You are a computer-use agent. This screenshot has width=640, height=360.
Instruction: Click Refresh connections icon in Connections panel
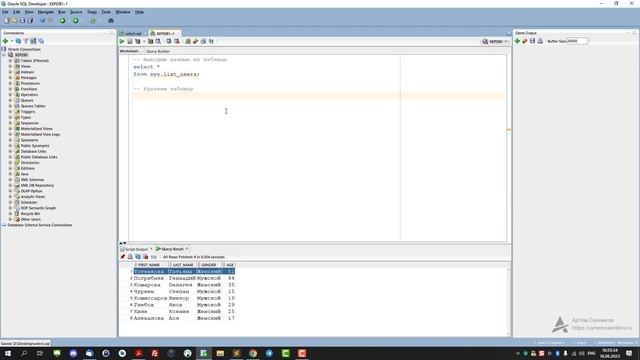click(18, 41)
